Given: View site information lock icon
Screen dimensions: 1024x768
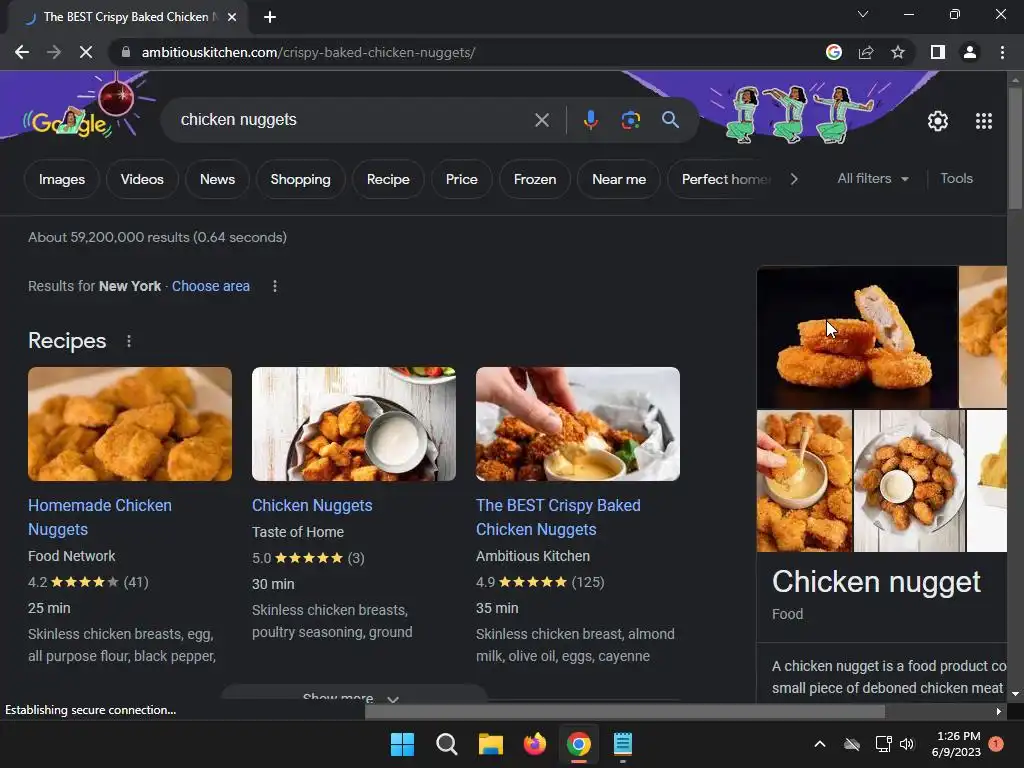Looking at the screenshot, I should [126, 52].
